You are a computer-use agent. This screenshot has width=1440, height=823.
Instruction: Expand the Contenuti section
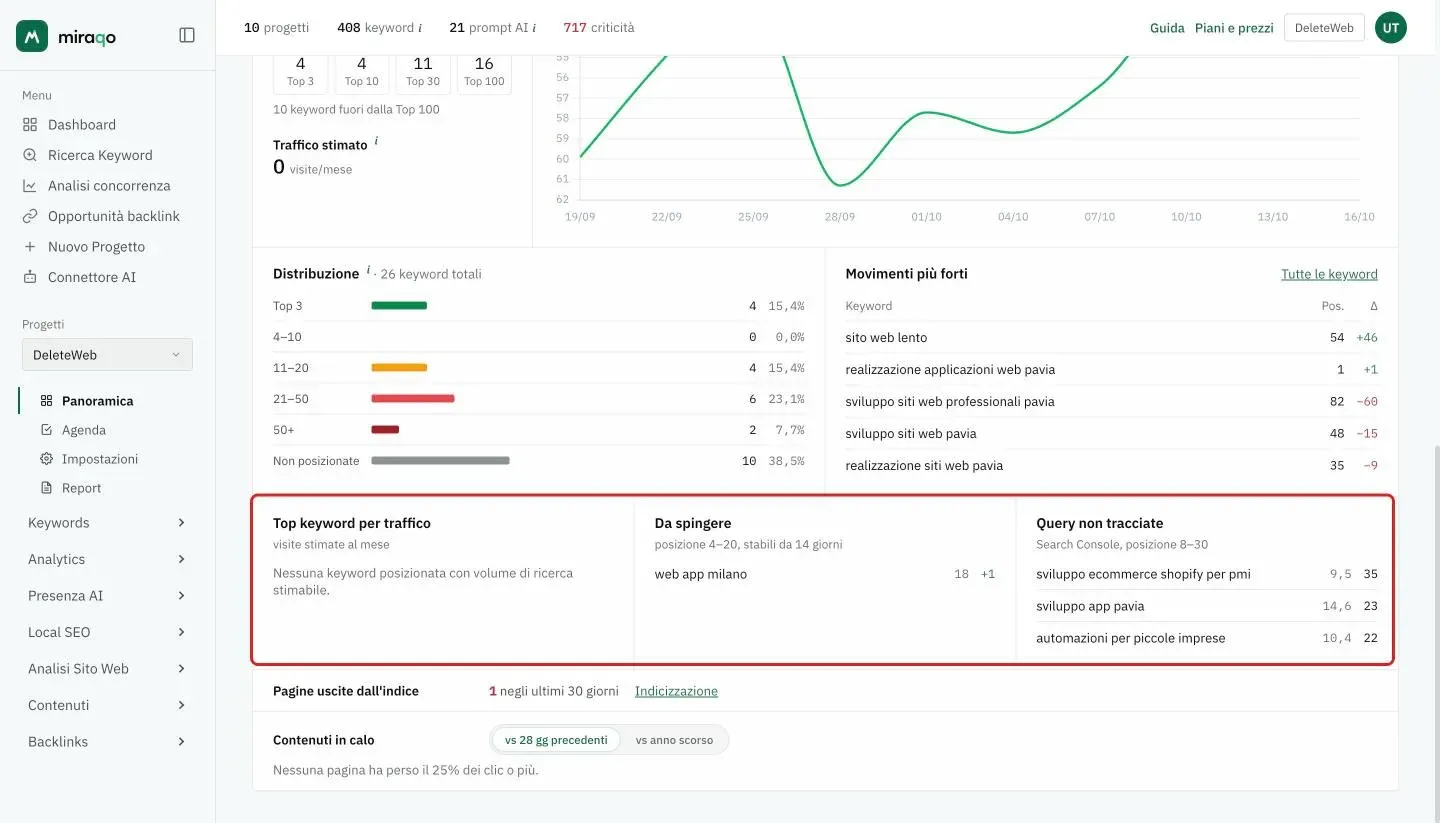tap(108, 705)
